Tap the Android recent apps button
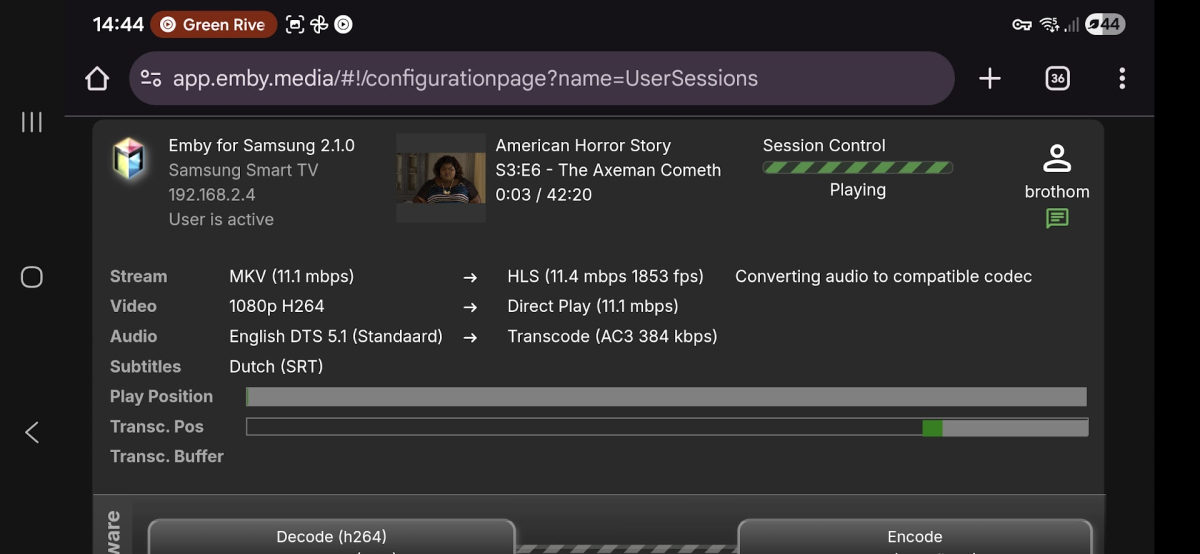The image size is (1200, 554). (32, 122)
